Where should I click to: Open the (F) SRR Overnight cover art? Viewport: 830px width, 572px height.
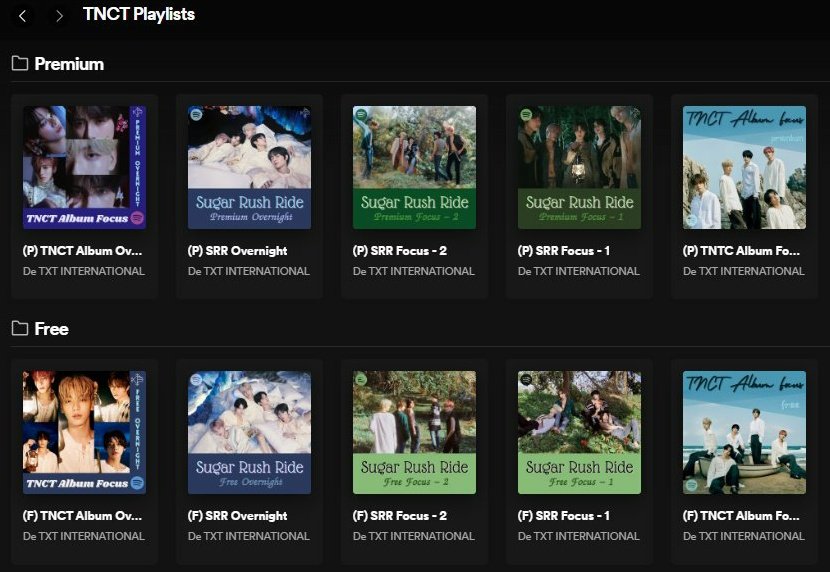click(x=249, y=432)
